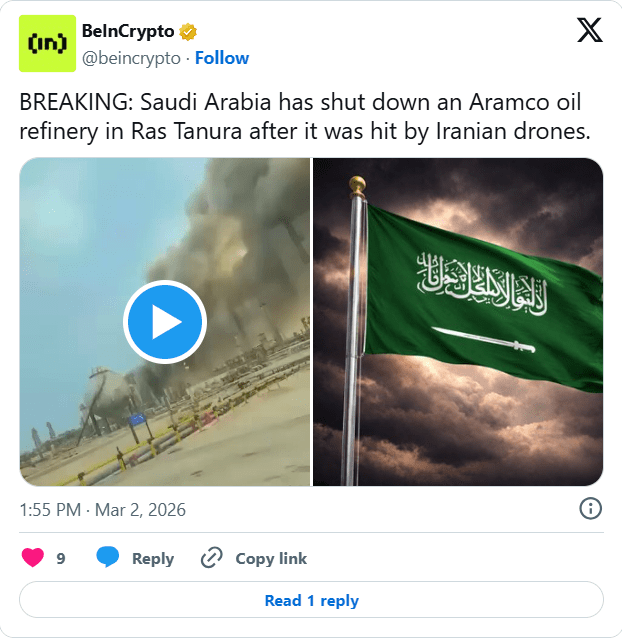
Task: Click the Reply text label
Action: point(153,558)
